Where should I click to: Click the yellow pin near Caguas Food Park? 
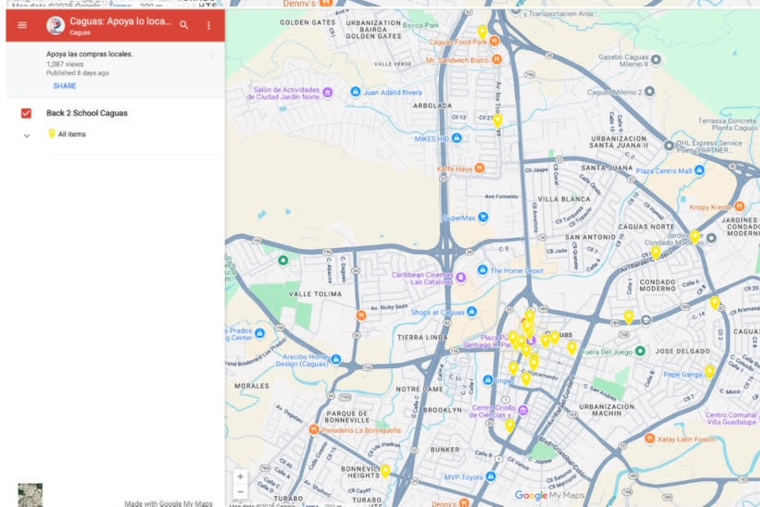(x=482, y=32)
